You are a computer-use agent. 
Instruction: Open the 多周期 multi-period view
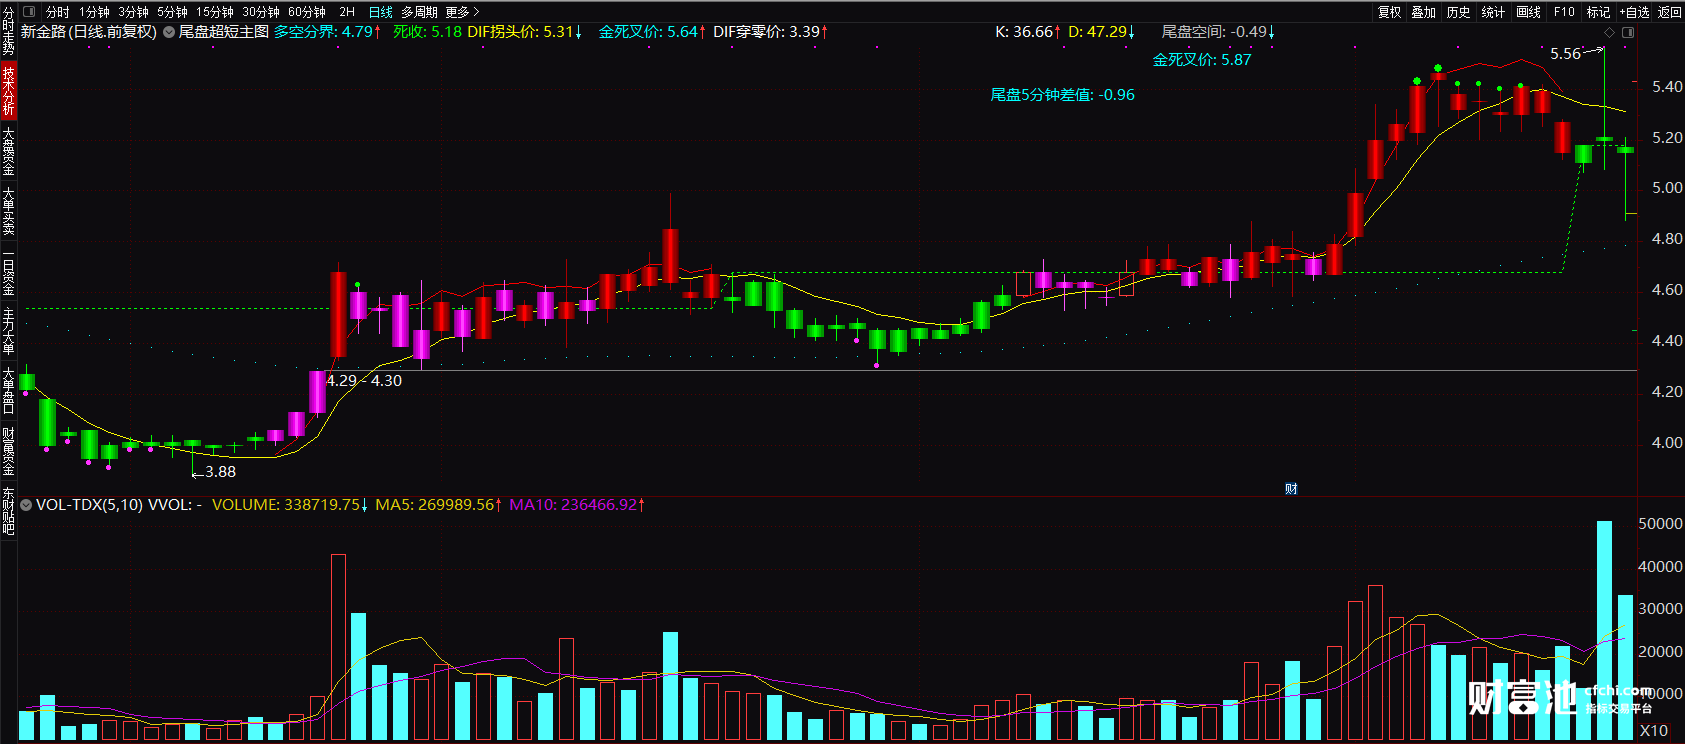[419, 12]
